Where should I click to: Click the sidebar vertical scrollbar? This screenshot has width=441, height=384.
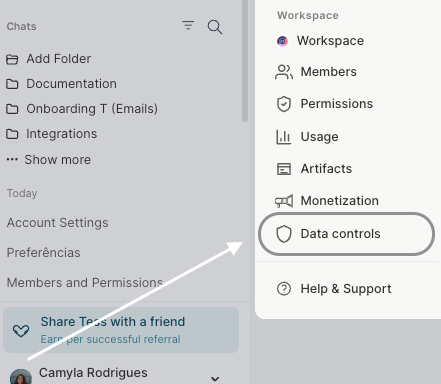point(245,60)
